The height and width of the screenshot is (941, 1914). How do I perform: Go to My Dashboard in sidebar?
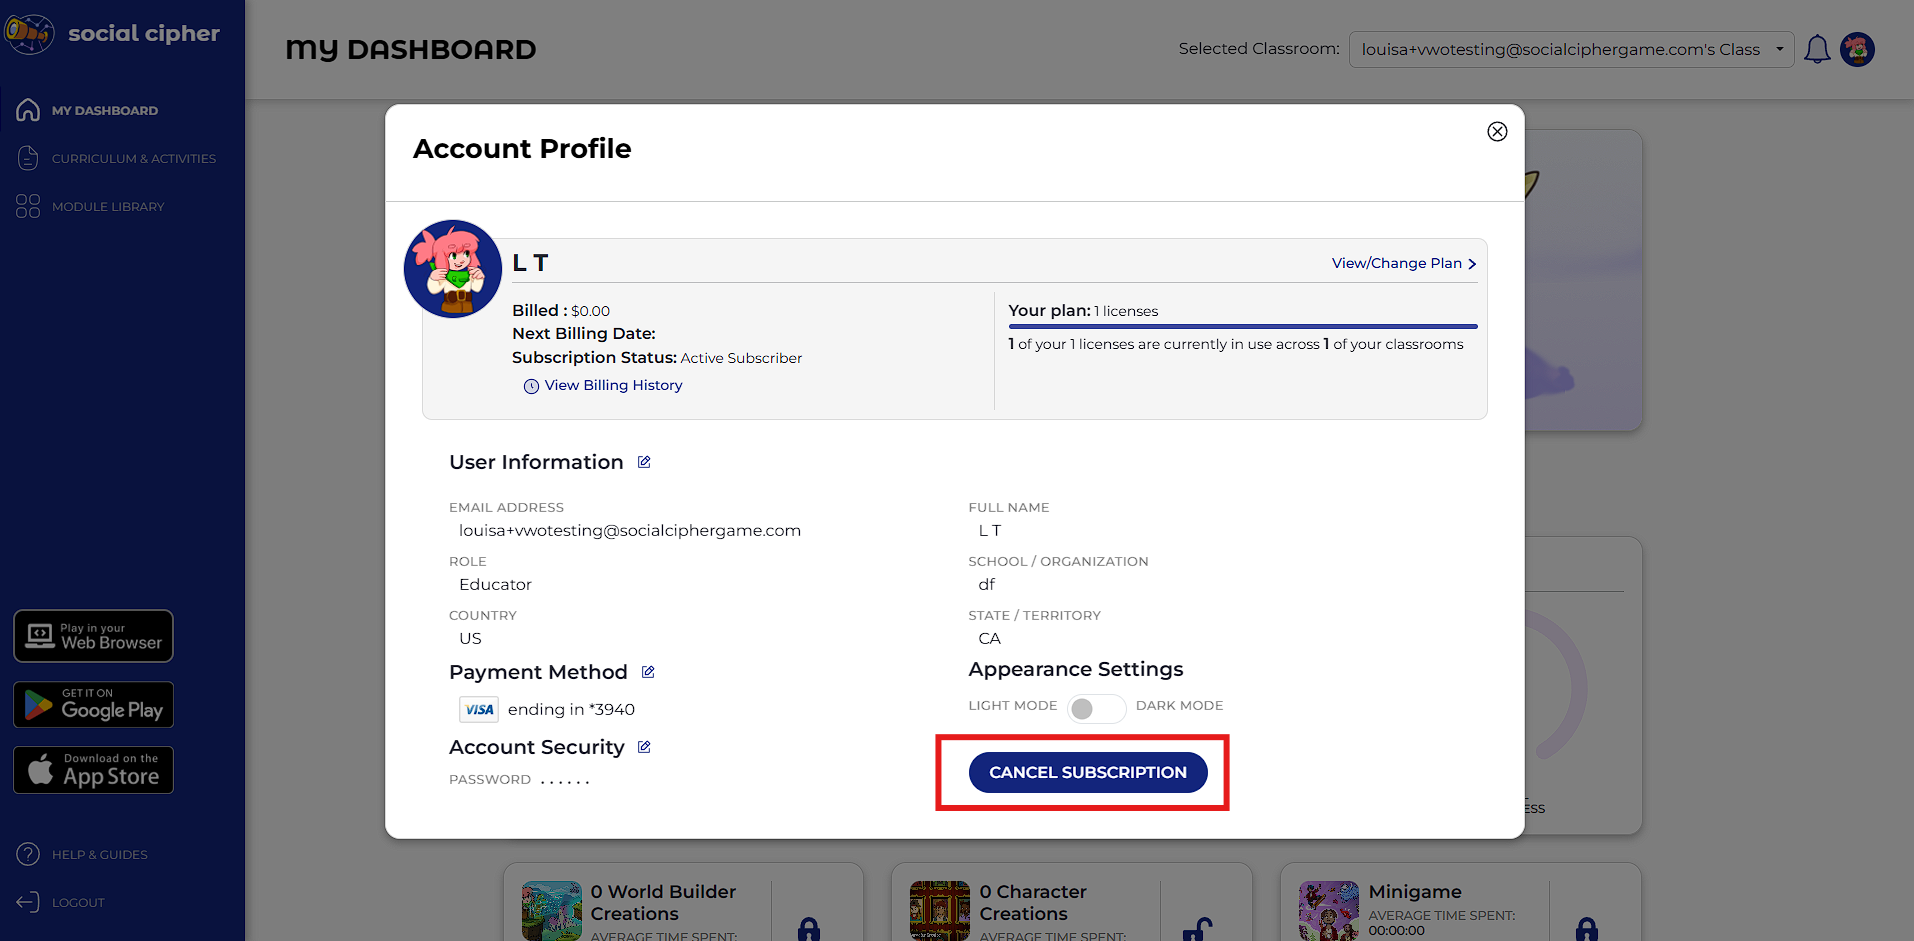104,110
